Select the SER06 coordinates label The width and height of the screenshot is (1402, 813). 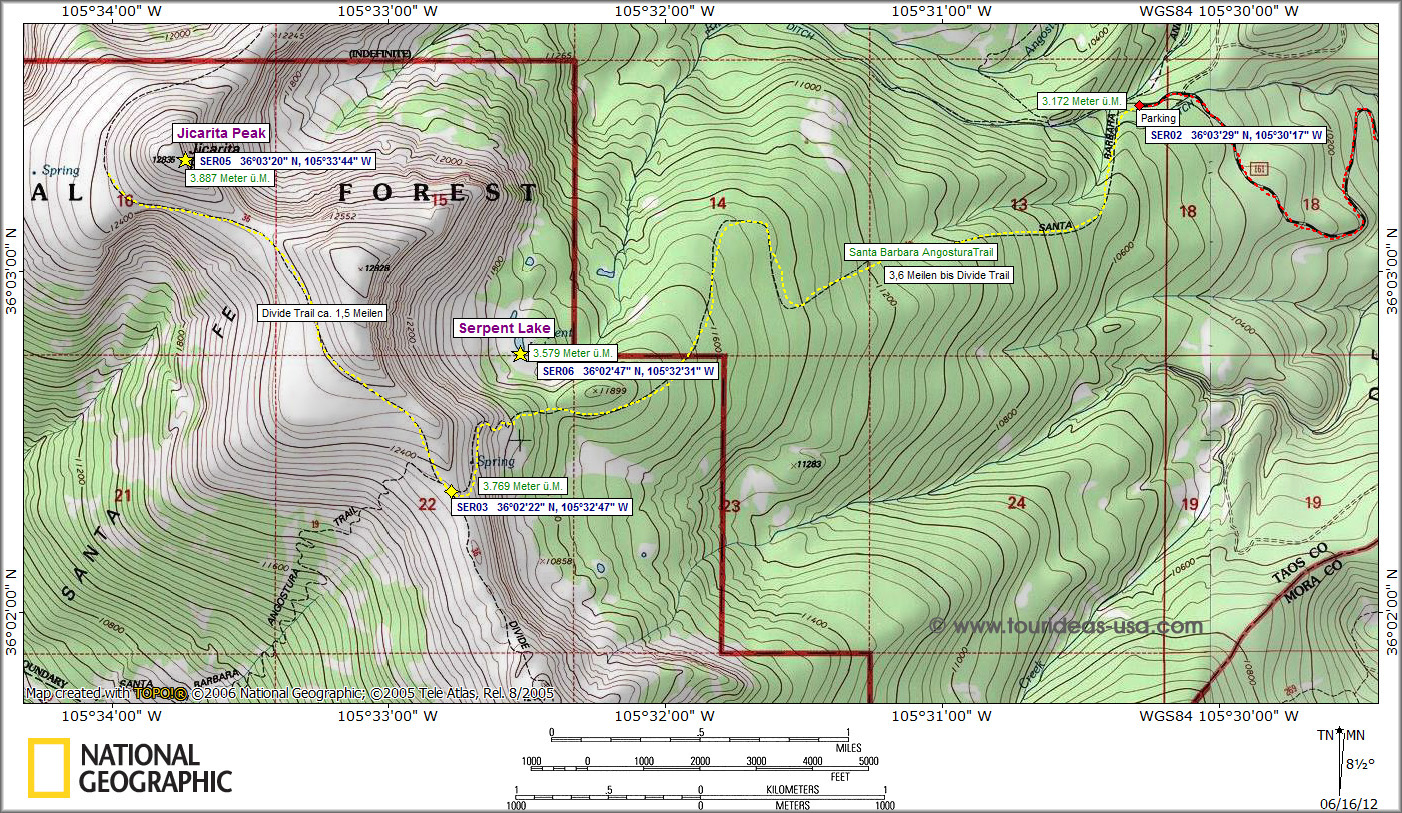coord(628,371)
